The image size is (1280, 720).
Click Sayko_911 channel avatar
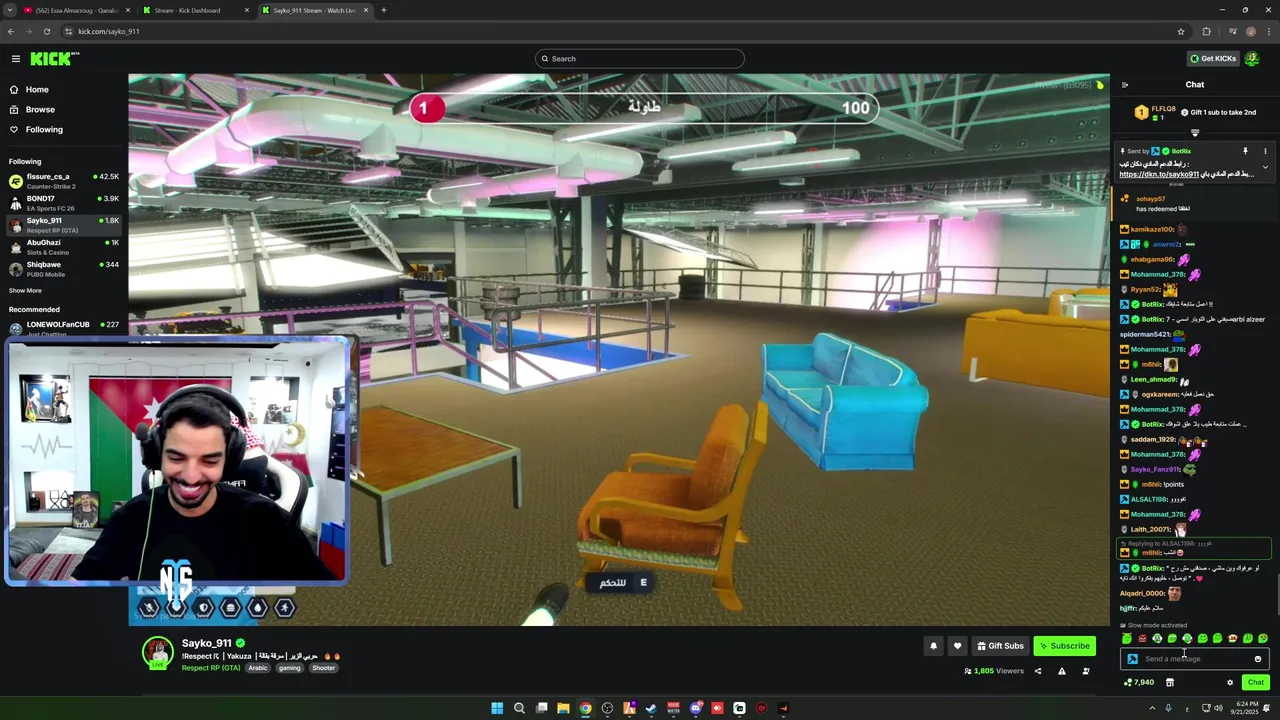[x=158, y=652]
